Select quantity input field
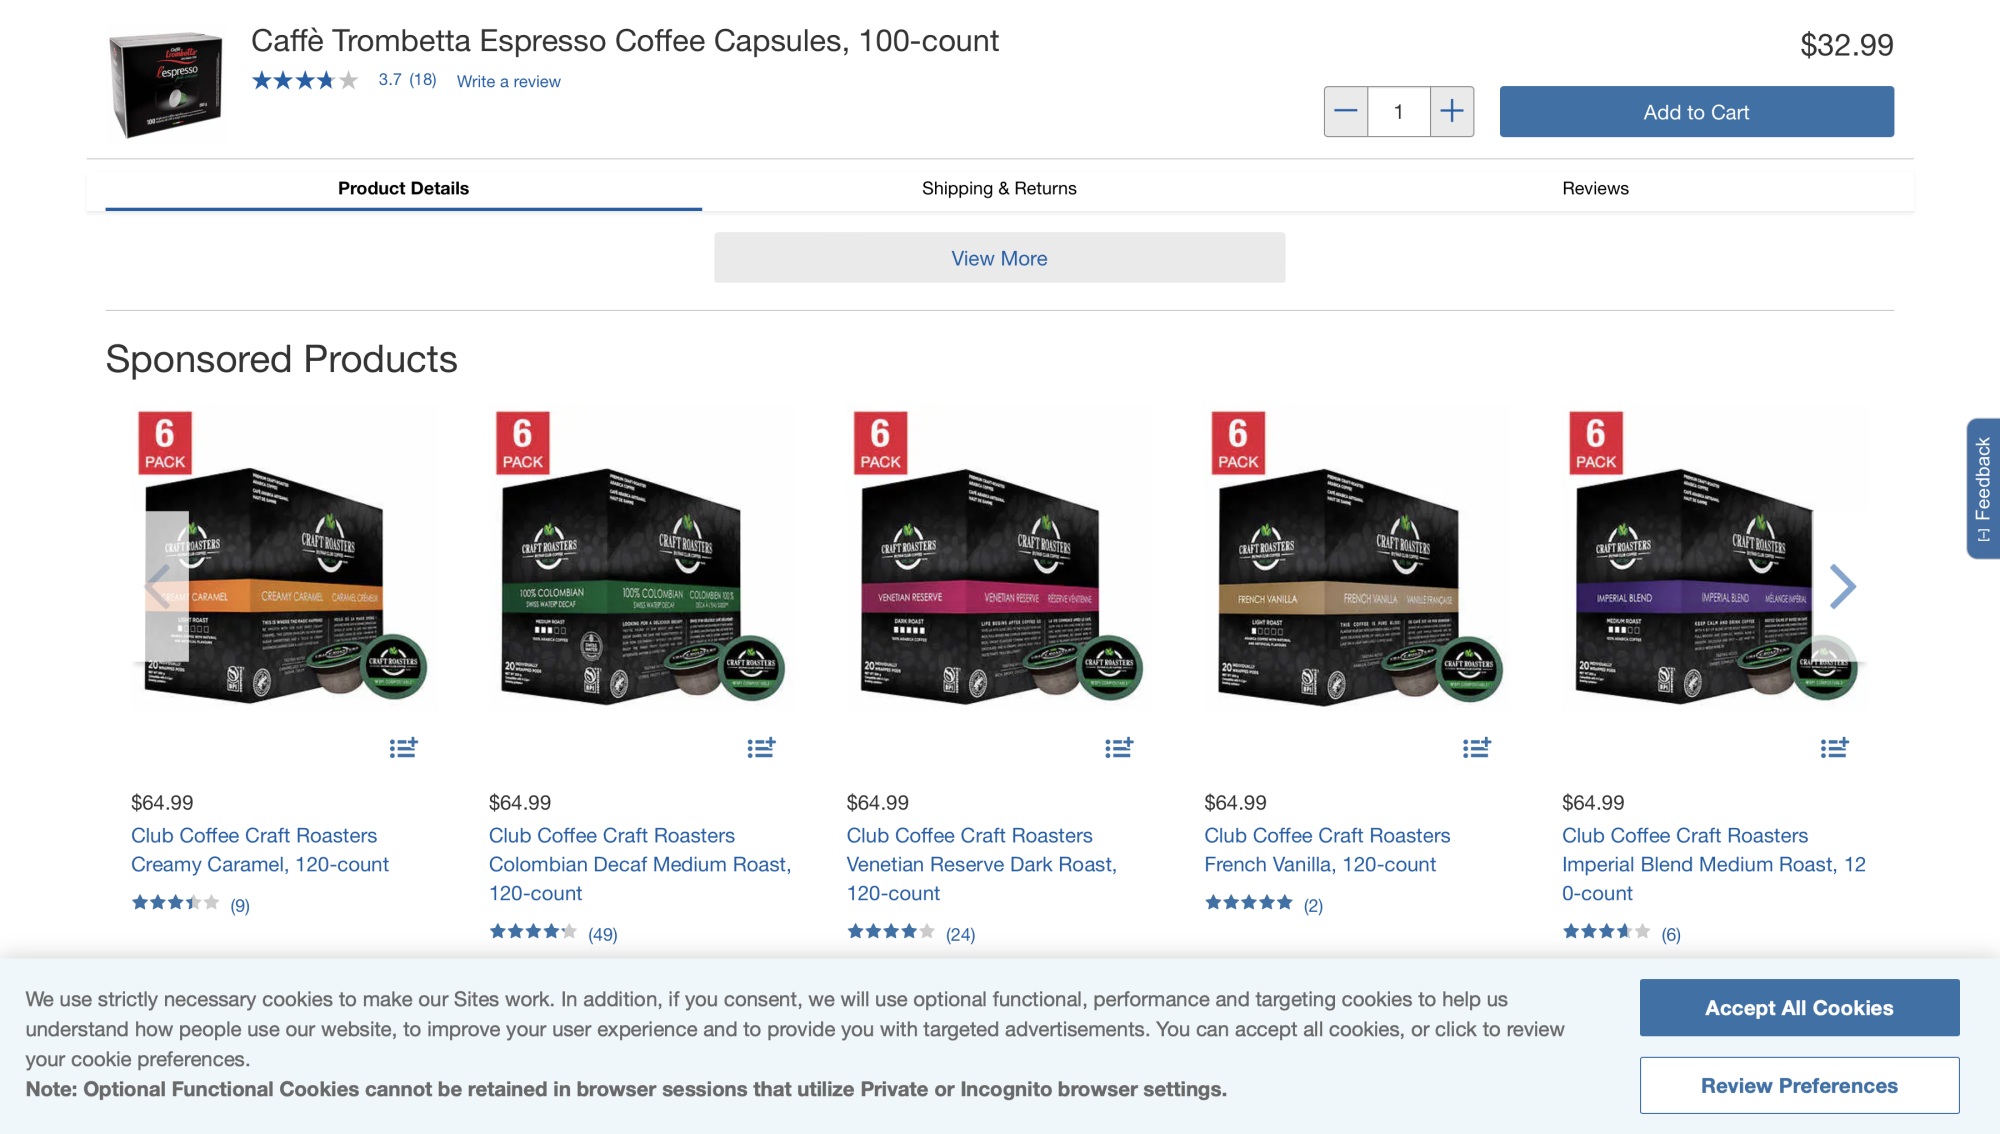 coord(1398,111)
